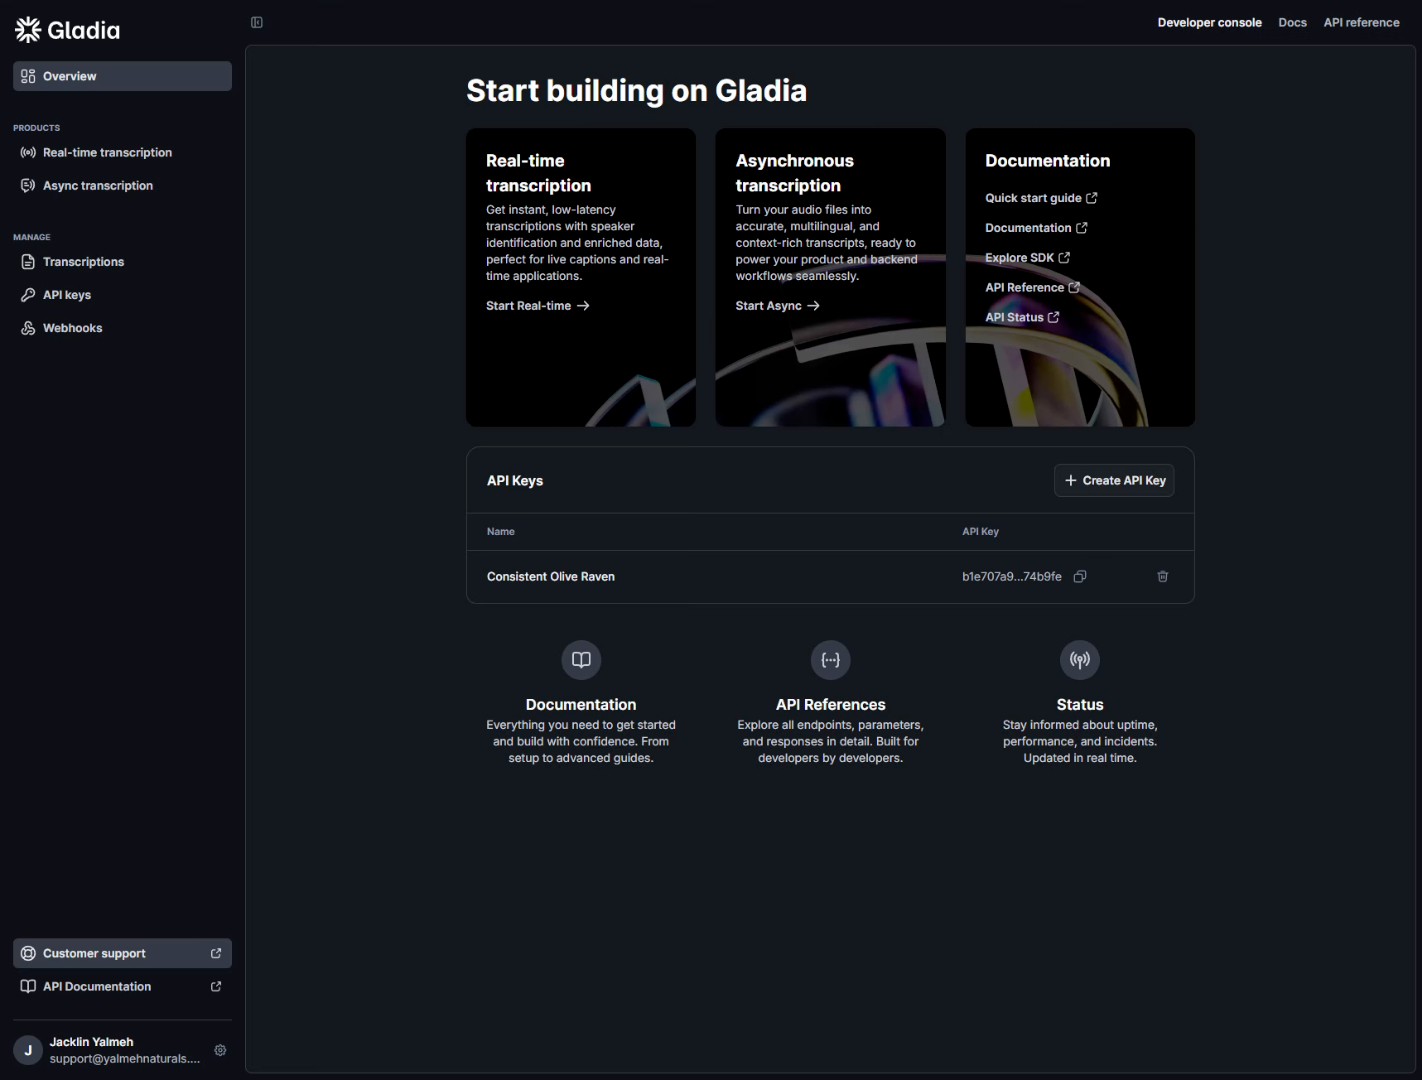Viewport: 1422px width, 1080px height.
Task: Click the Start building on Gladia heading
Action: click(636, 91)
